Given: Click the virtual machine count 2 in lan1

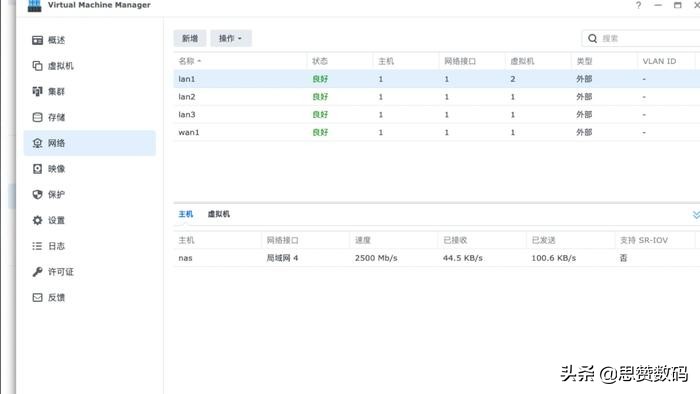Looking at the screenshot, I should pyautogui.click(x=512, y=79).
